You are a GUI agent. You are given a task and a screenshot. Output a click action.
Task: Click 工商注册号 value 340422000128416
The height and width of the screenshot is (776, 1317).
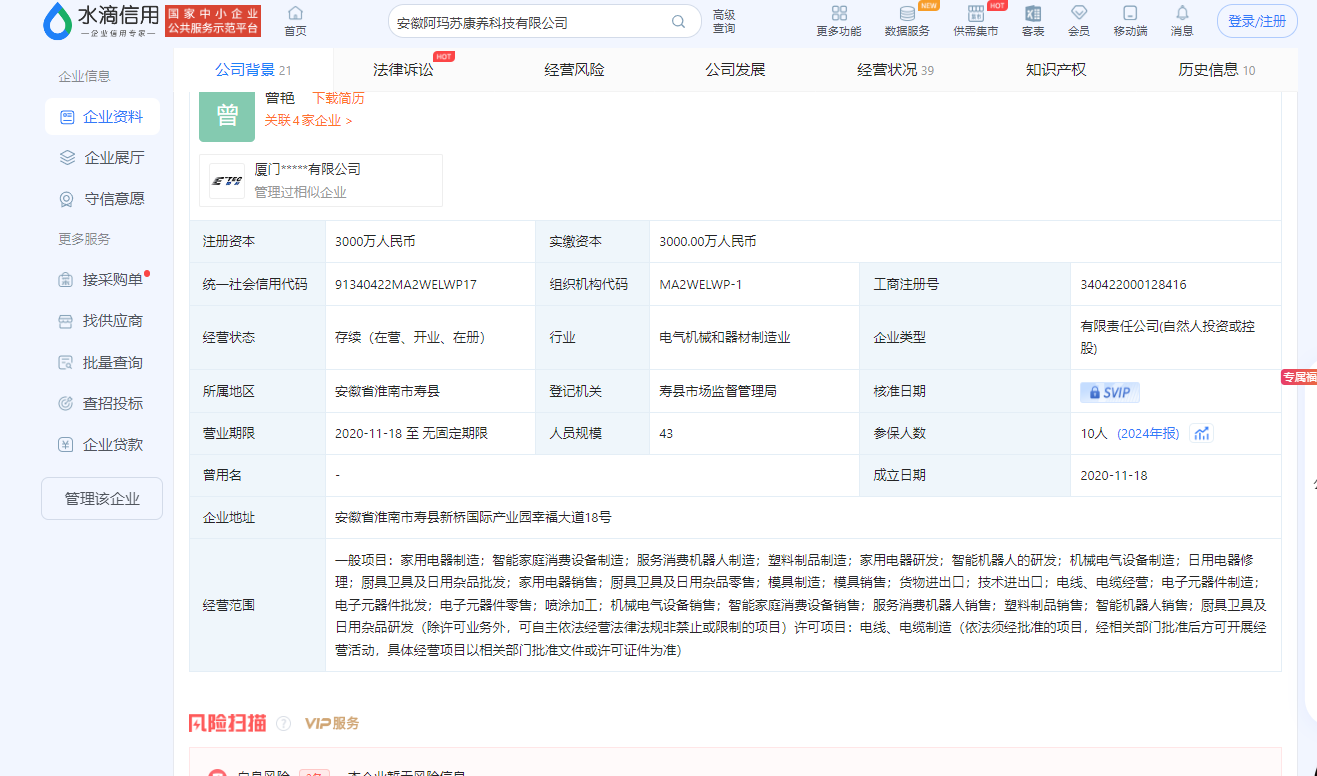[1133, 284]
